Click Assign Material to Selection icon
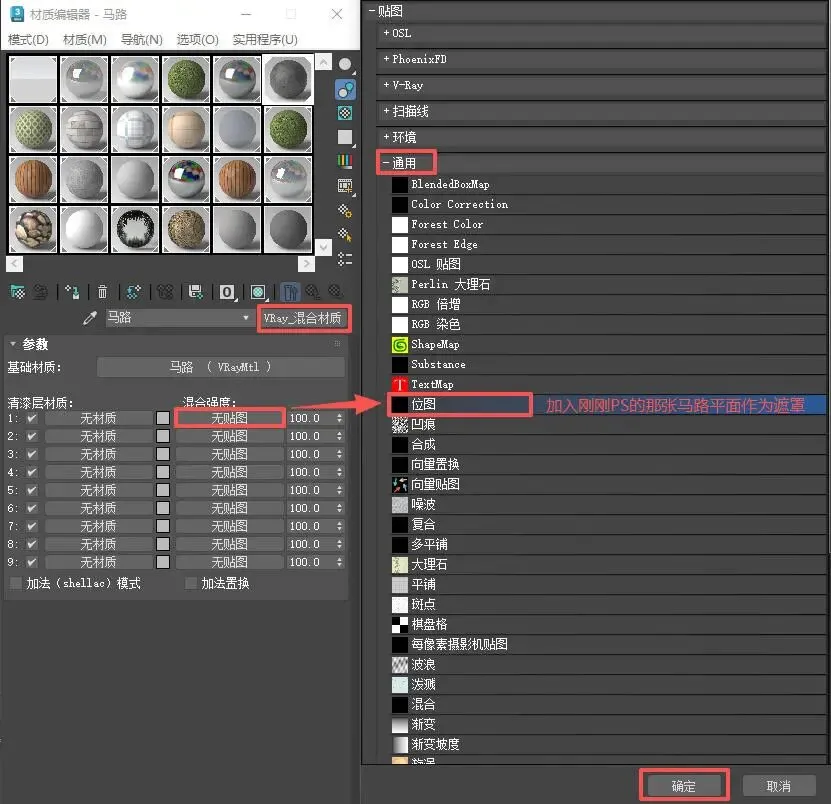 point(72,291)
